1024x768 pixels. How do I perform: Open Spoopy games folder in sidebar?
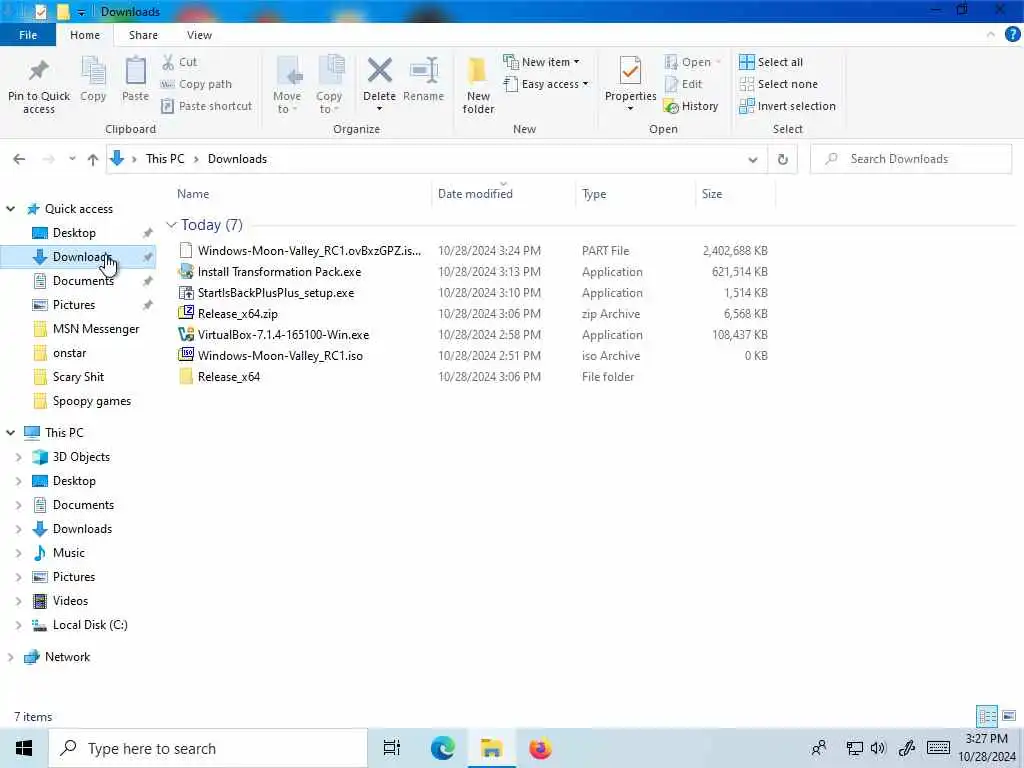[x=91, y=401]
